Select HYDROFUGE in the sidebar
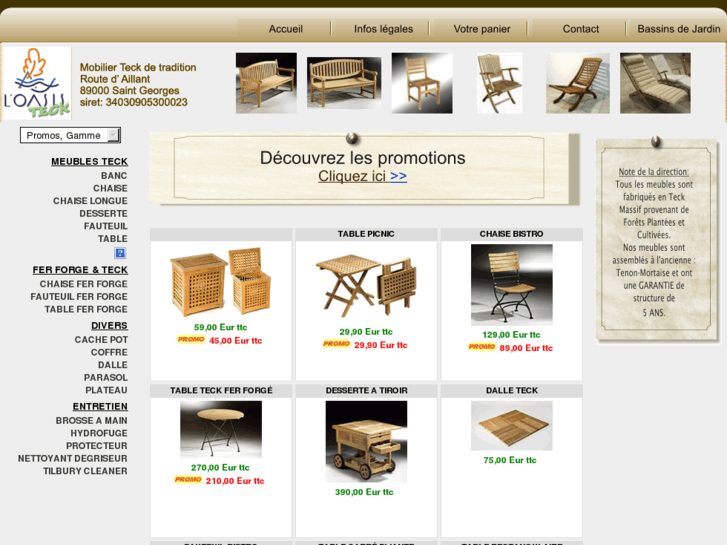Viewport: 727px width, 545px height. pyautogui.click(x=99, y=433)
